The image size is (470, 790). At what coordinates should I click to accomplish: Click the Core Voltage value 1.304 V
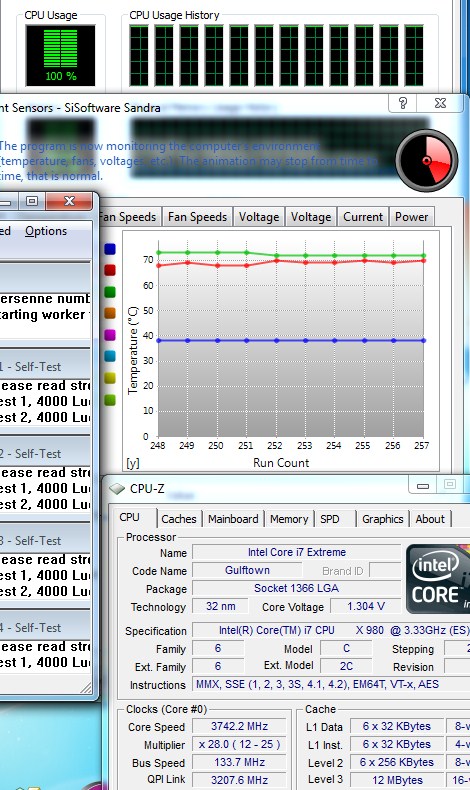tap(366, 607)
